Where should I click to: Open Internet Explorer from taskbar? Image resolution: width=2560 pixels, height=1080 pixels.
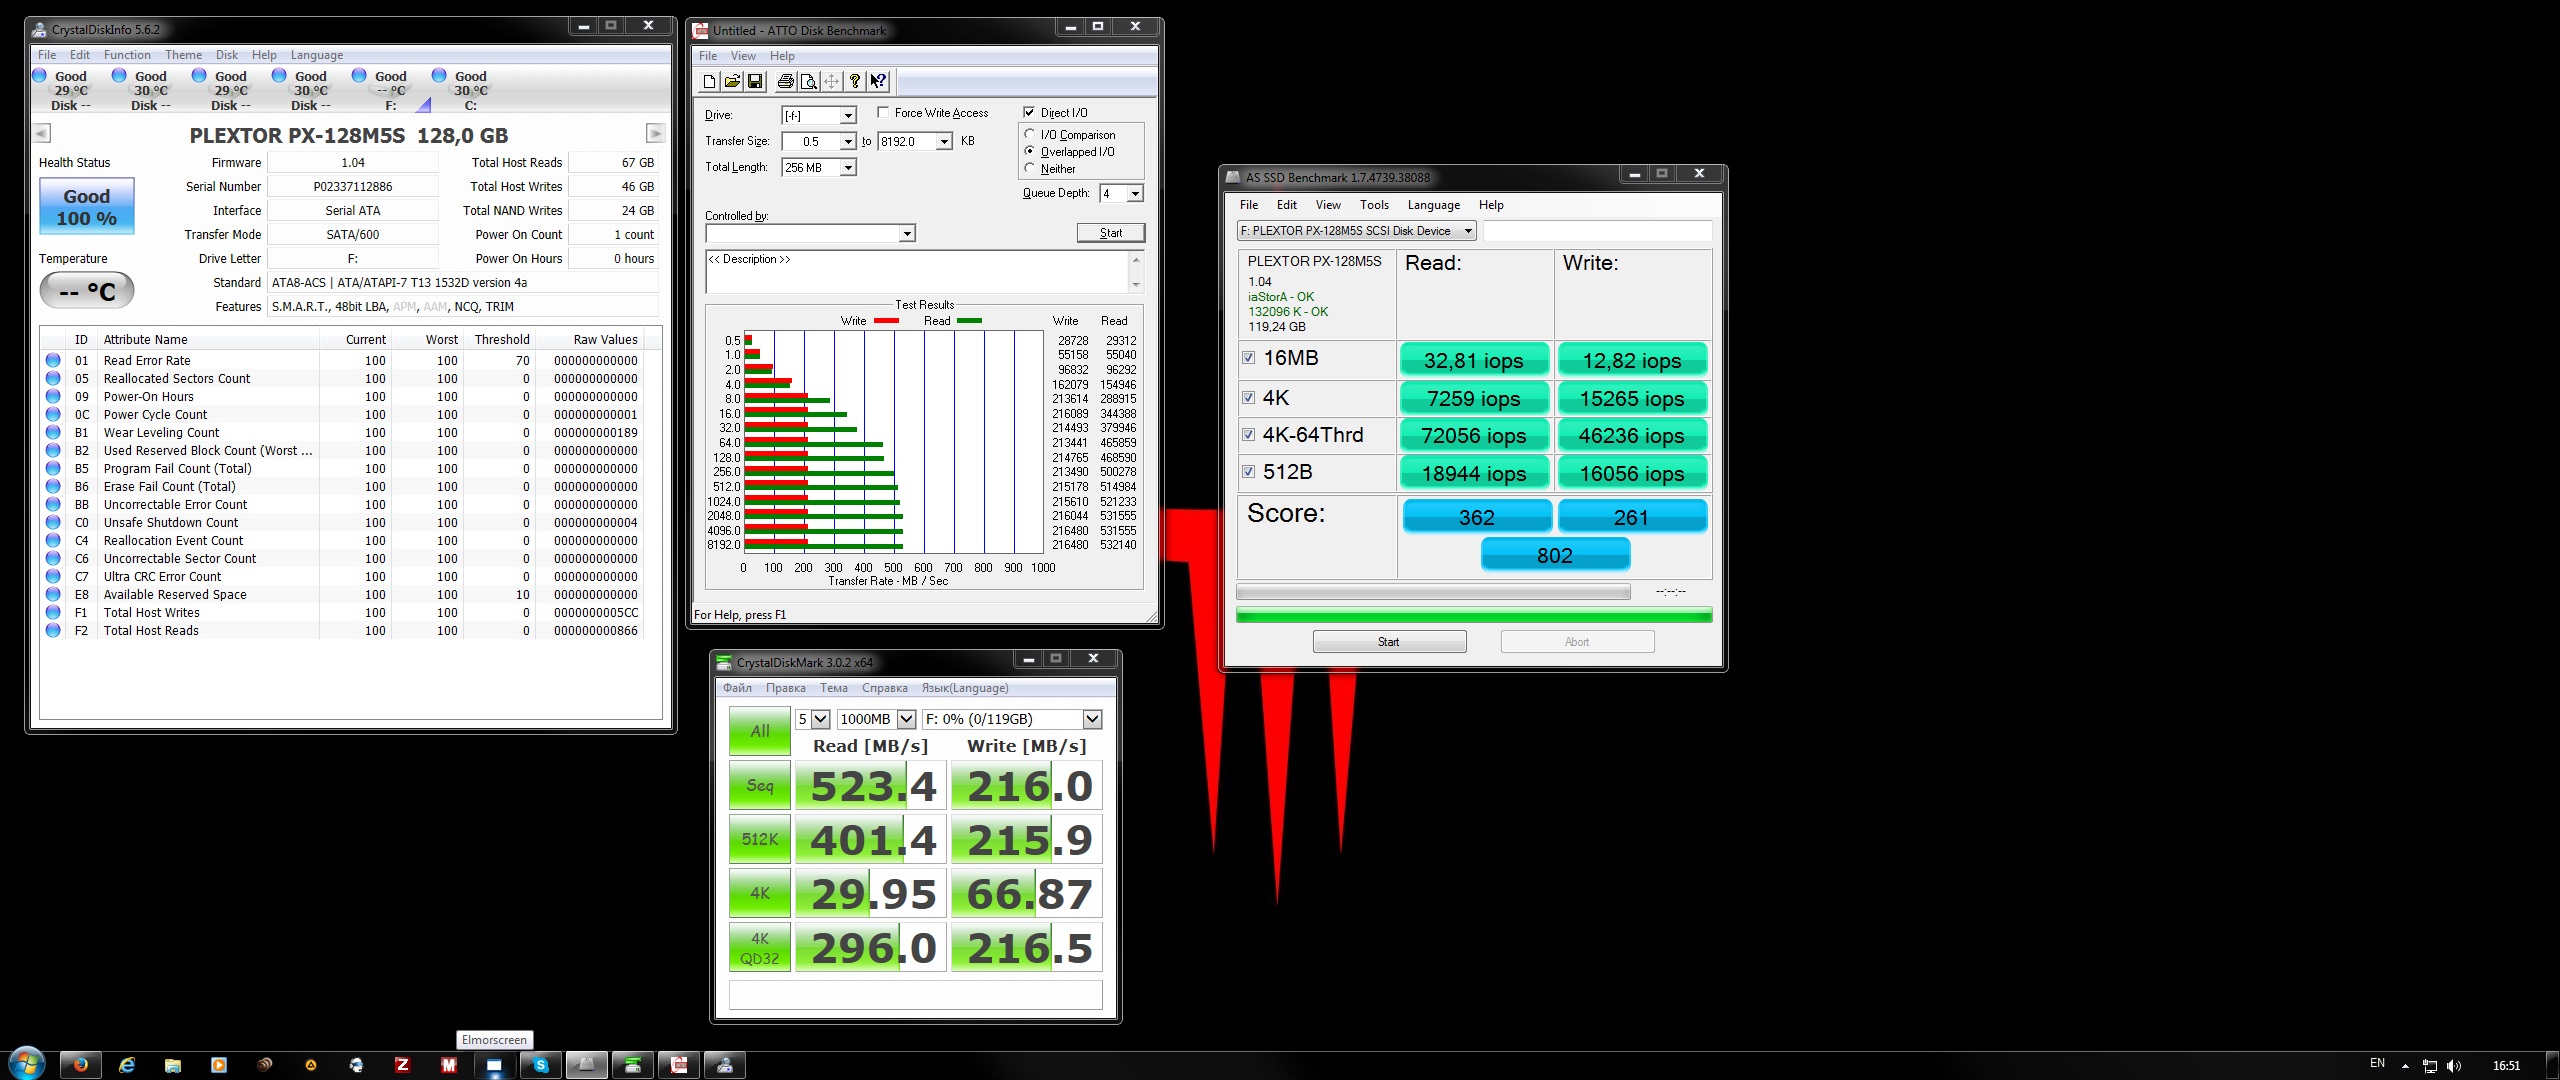click(x=127, y=1066)
